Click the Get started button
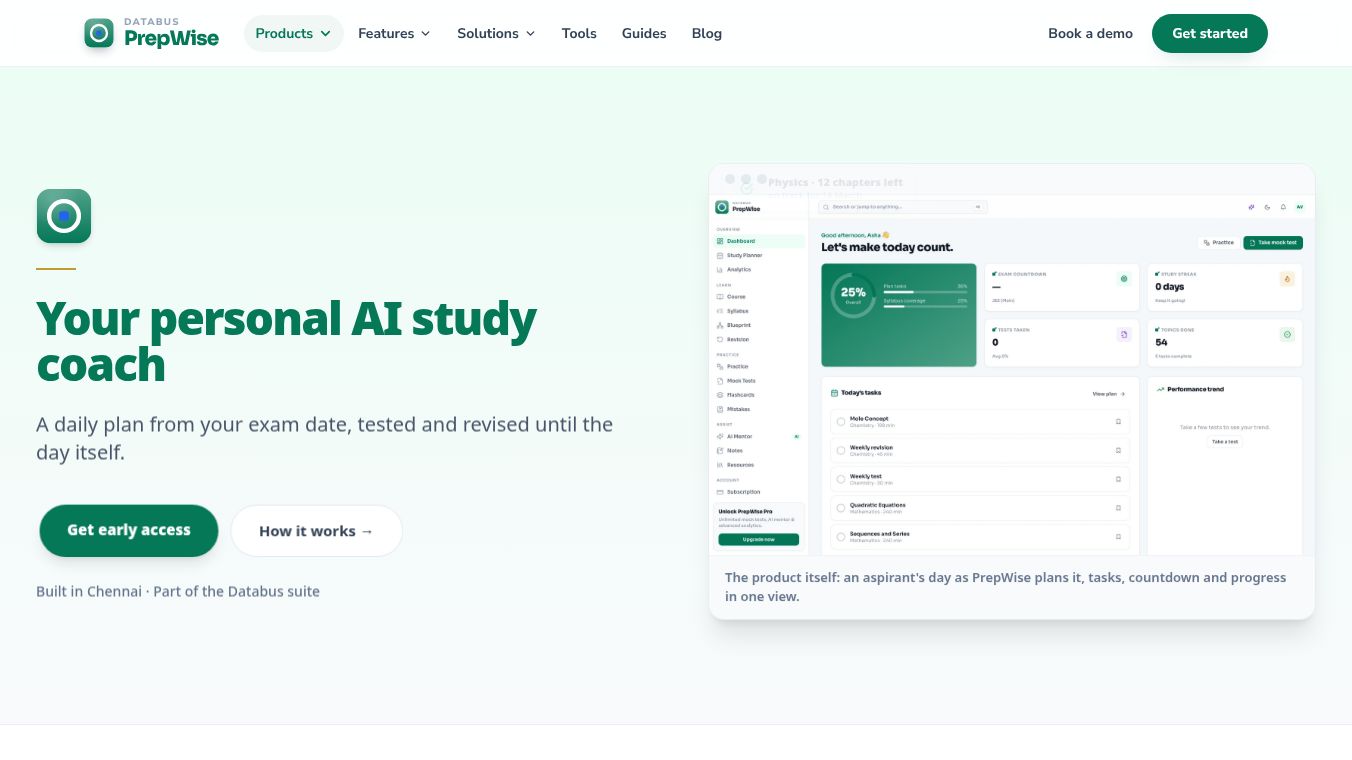The image size is (1352, 760). click(x=1210, y=33)
